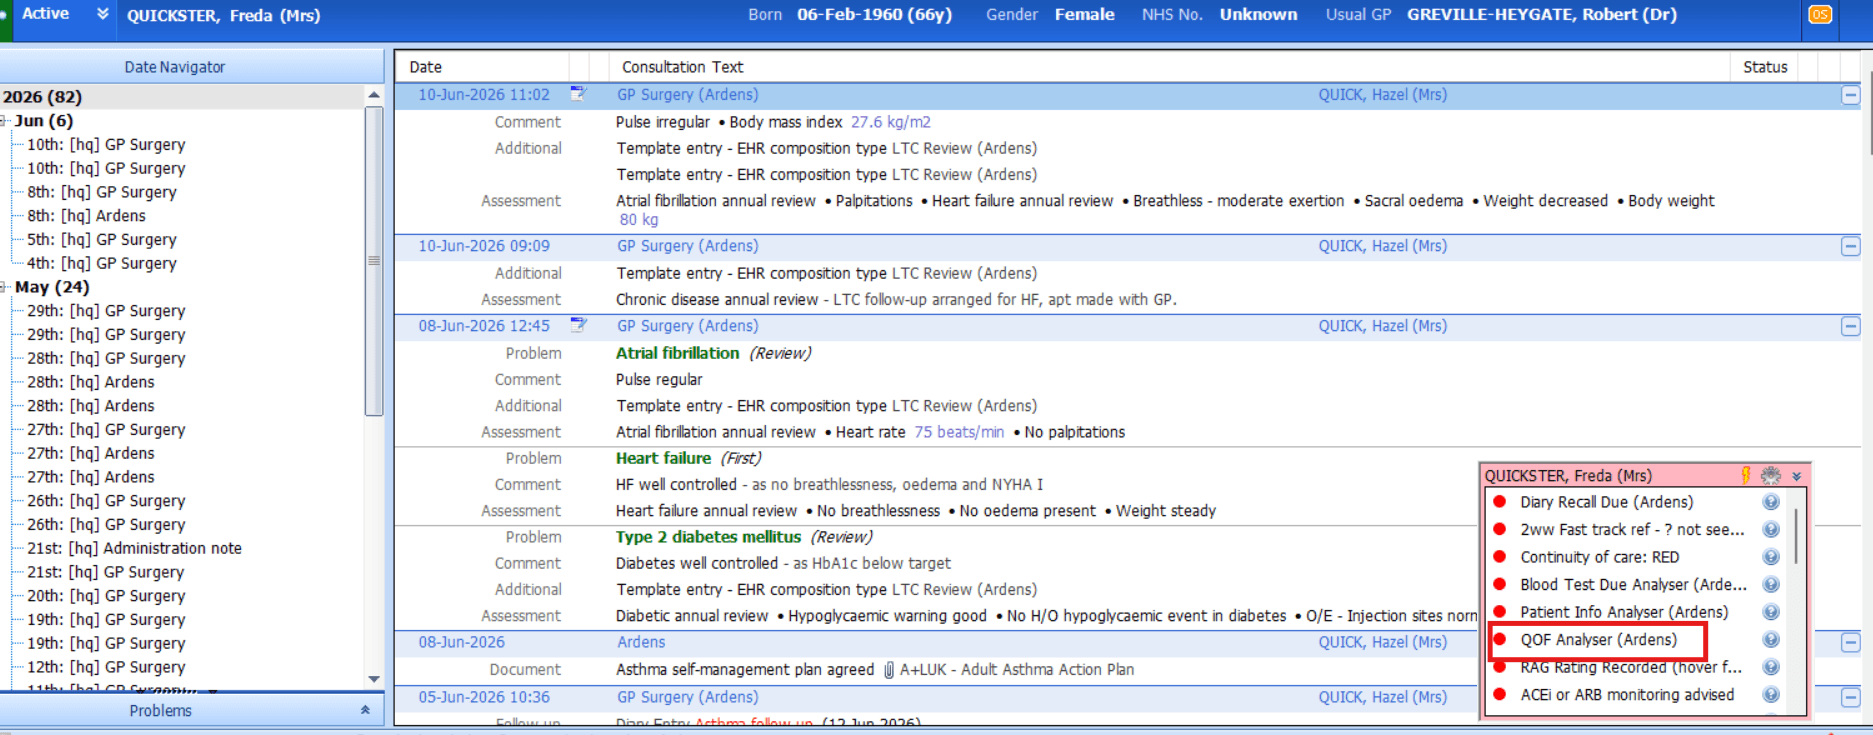Viewport: 1873px width, 735px height.
Task: Click the info icon for ACEi or ARB monitoring
Action: 1771,695
